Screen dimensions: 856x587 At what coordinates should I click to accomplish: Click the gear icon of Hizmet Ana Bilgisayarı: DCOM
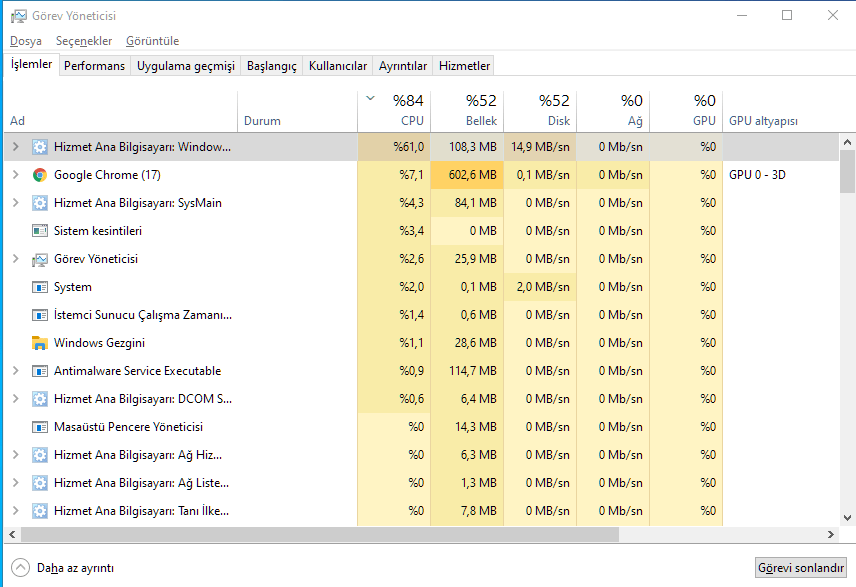click(x=39, y=399)
